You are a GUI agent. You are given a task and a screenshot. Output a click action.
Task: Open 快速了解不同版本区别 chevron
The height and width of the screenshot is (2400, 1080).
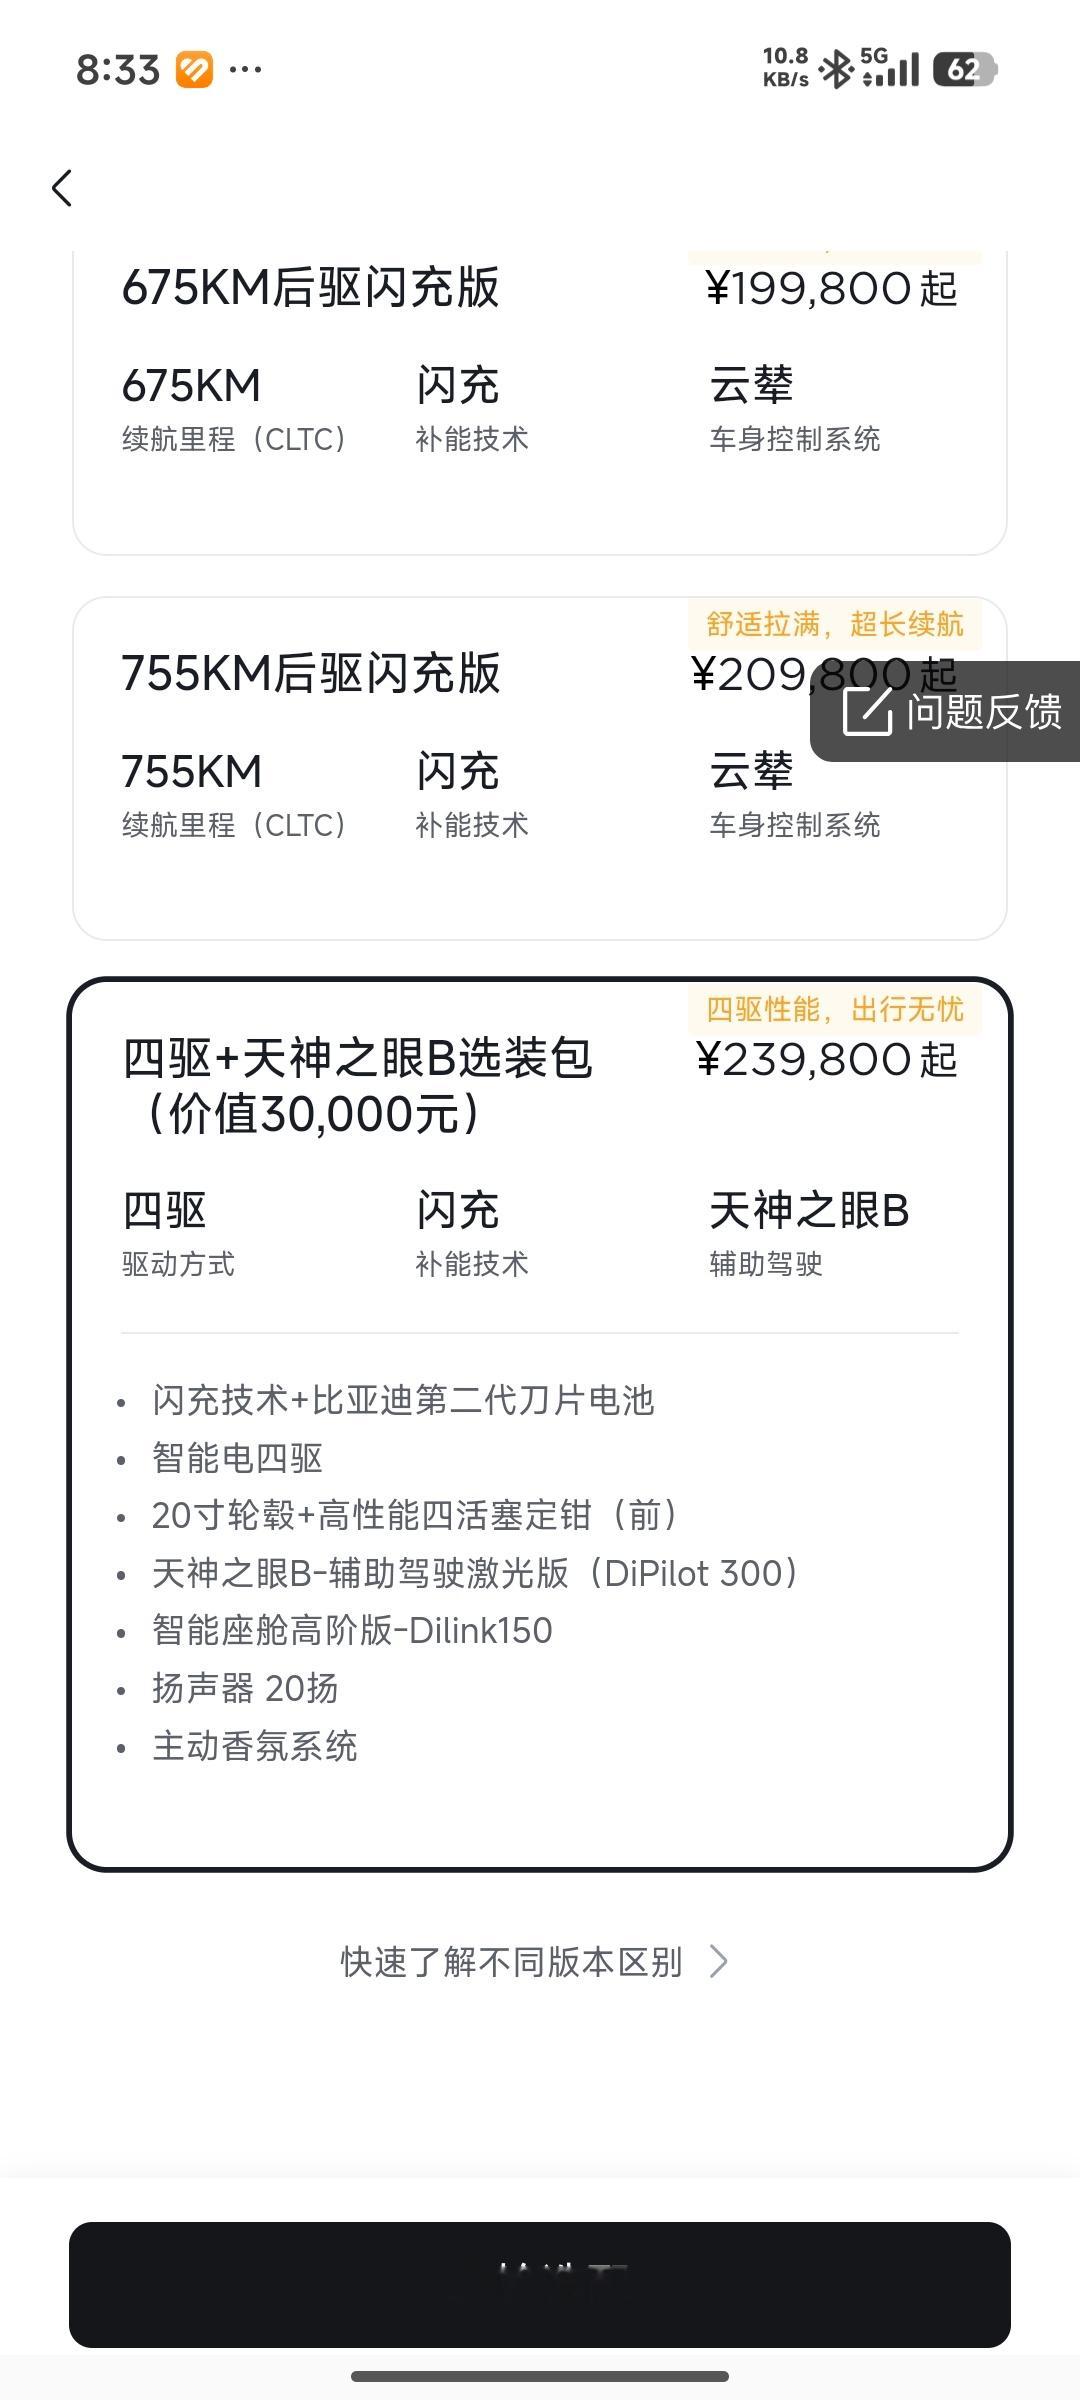(x=718, y=1962)
